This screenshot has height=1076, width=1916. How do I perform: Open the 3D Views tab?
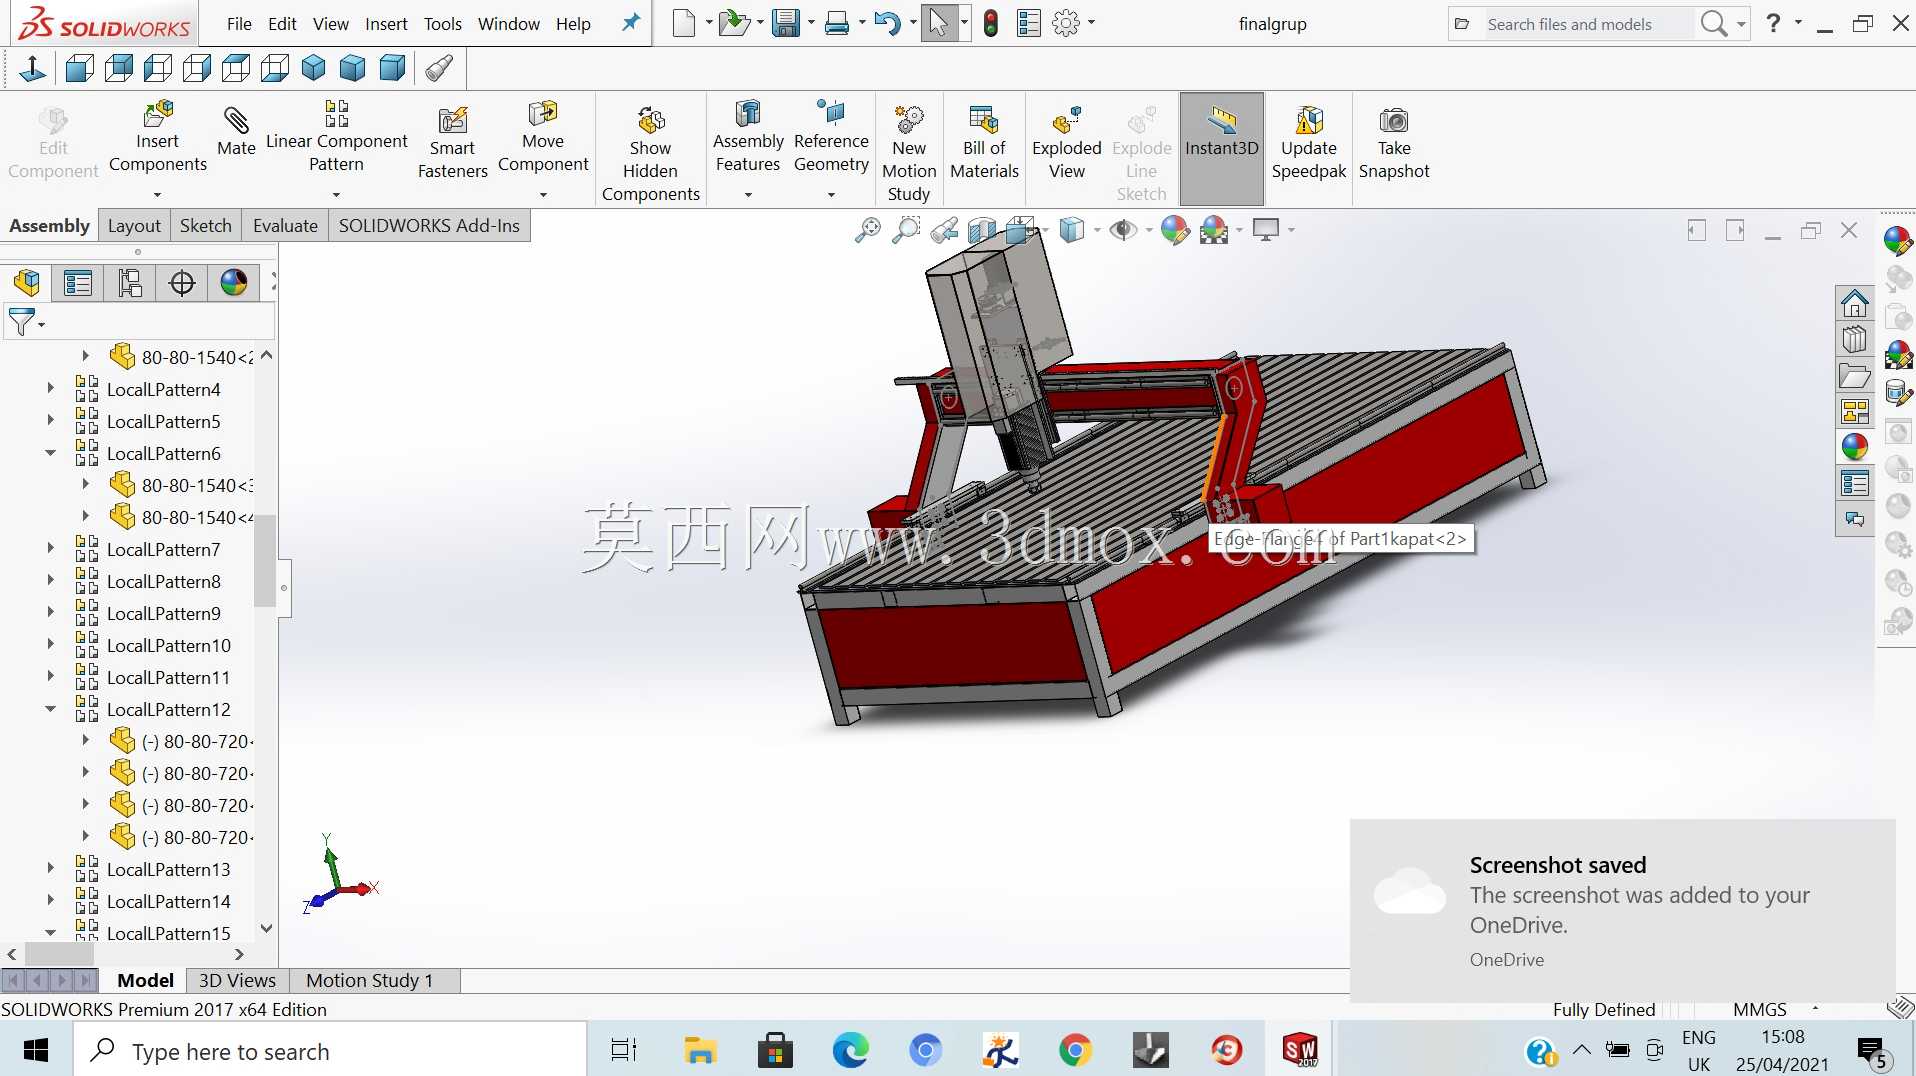tap(237, 981)
